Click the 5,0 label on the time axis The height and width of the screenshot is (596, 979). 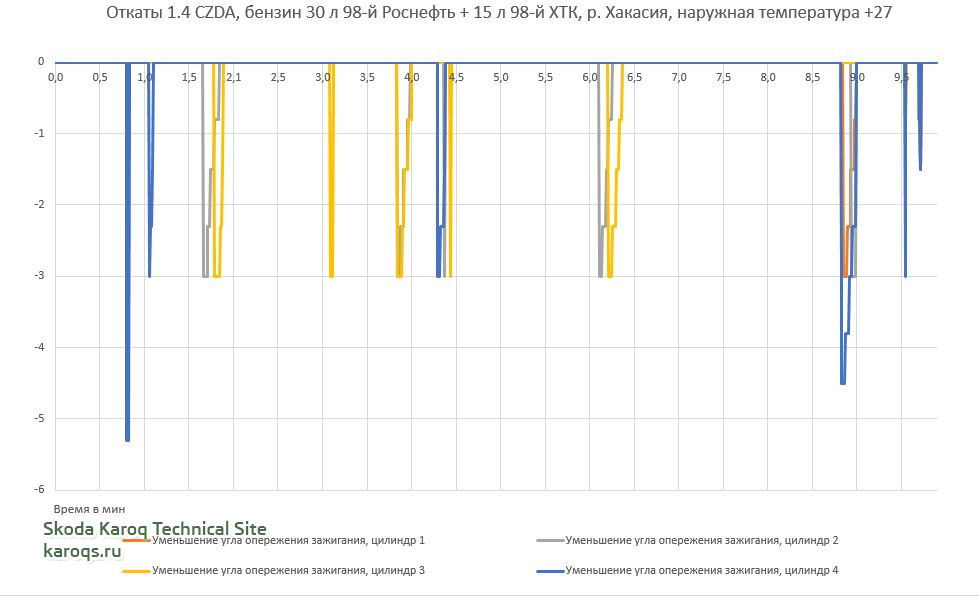pyautogui.click(x=500, y=77)
